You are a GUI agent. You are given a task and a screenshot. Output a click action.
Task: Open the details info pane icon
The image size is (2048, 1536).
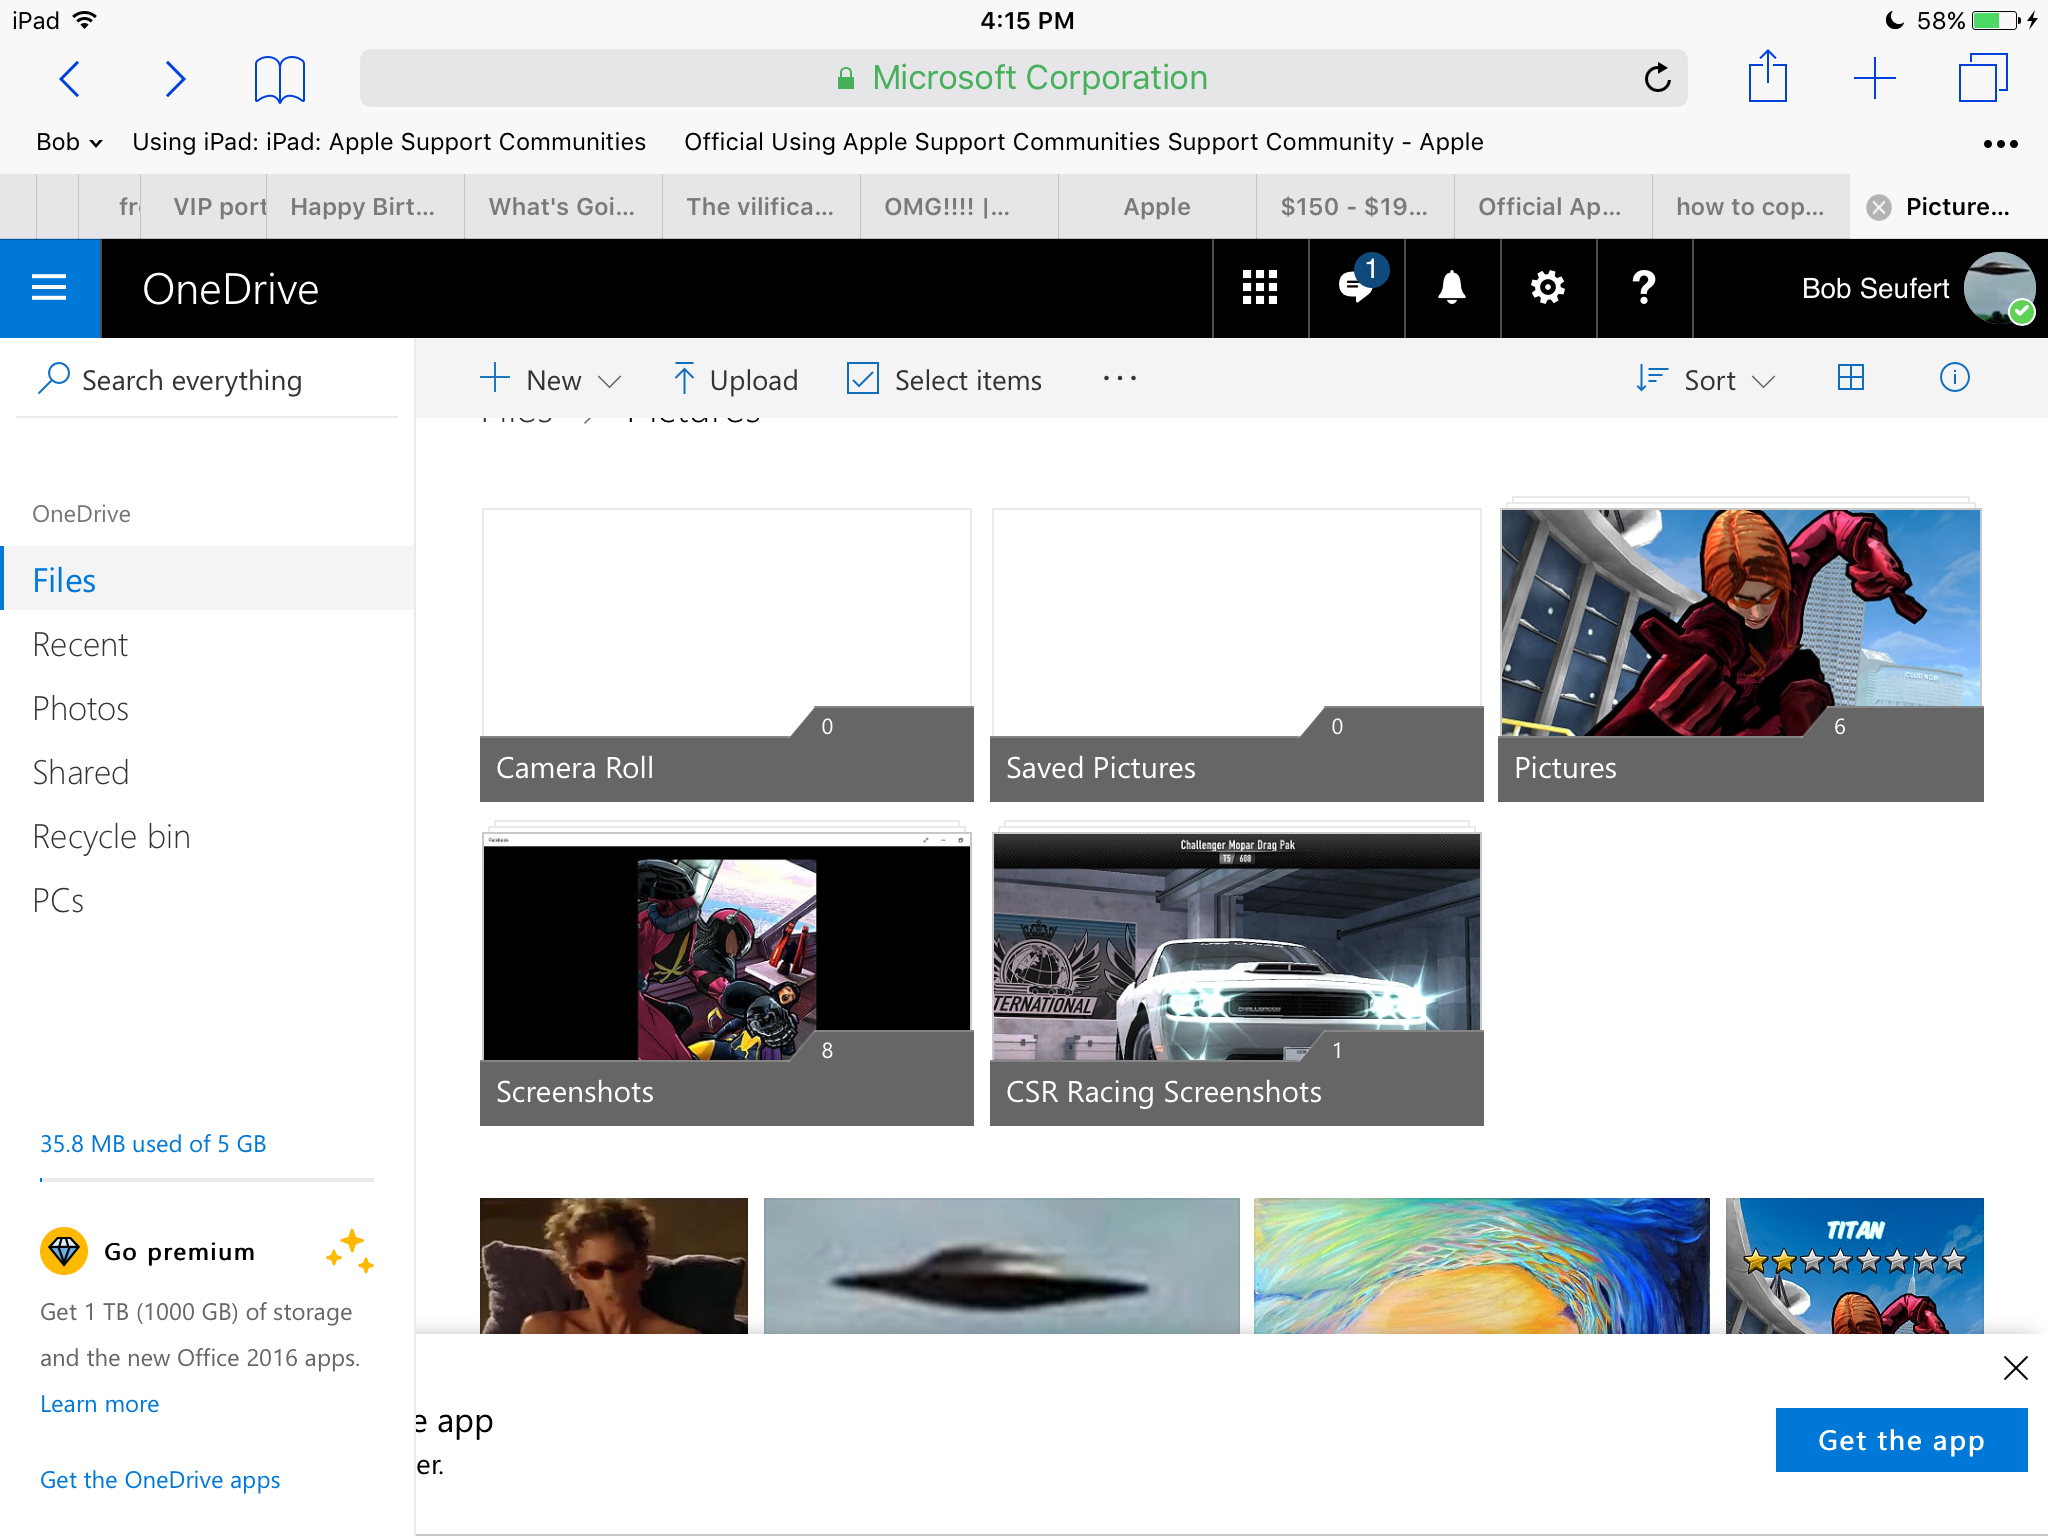1954,378
